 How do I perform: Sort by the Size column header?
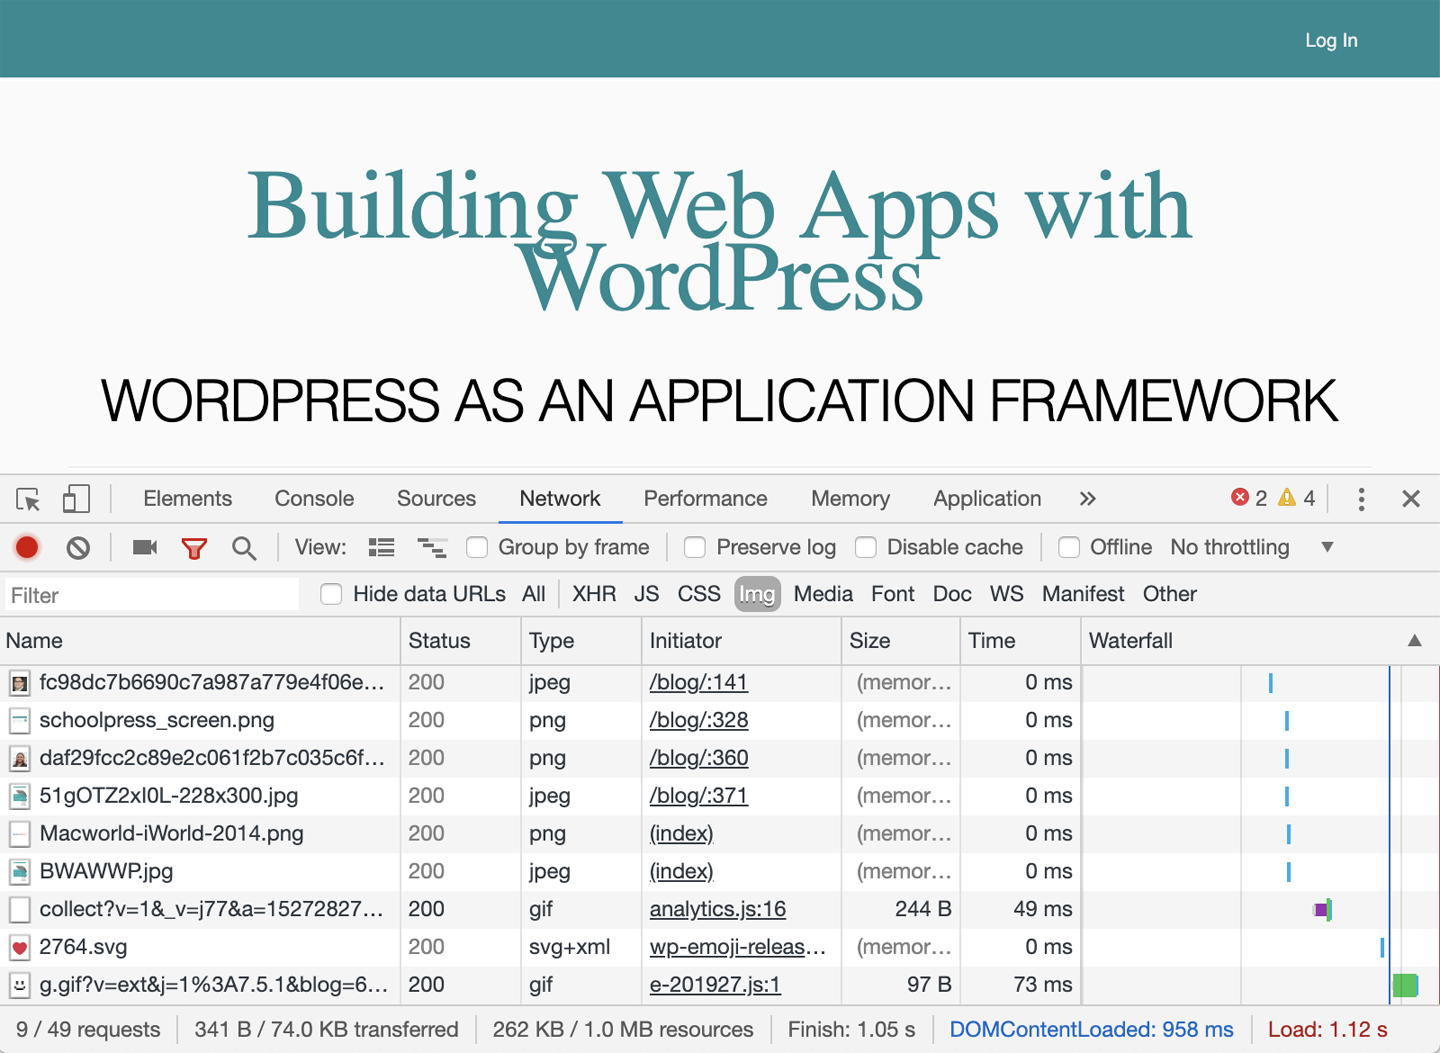point(901,641)
